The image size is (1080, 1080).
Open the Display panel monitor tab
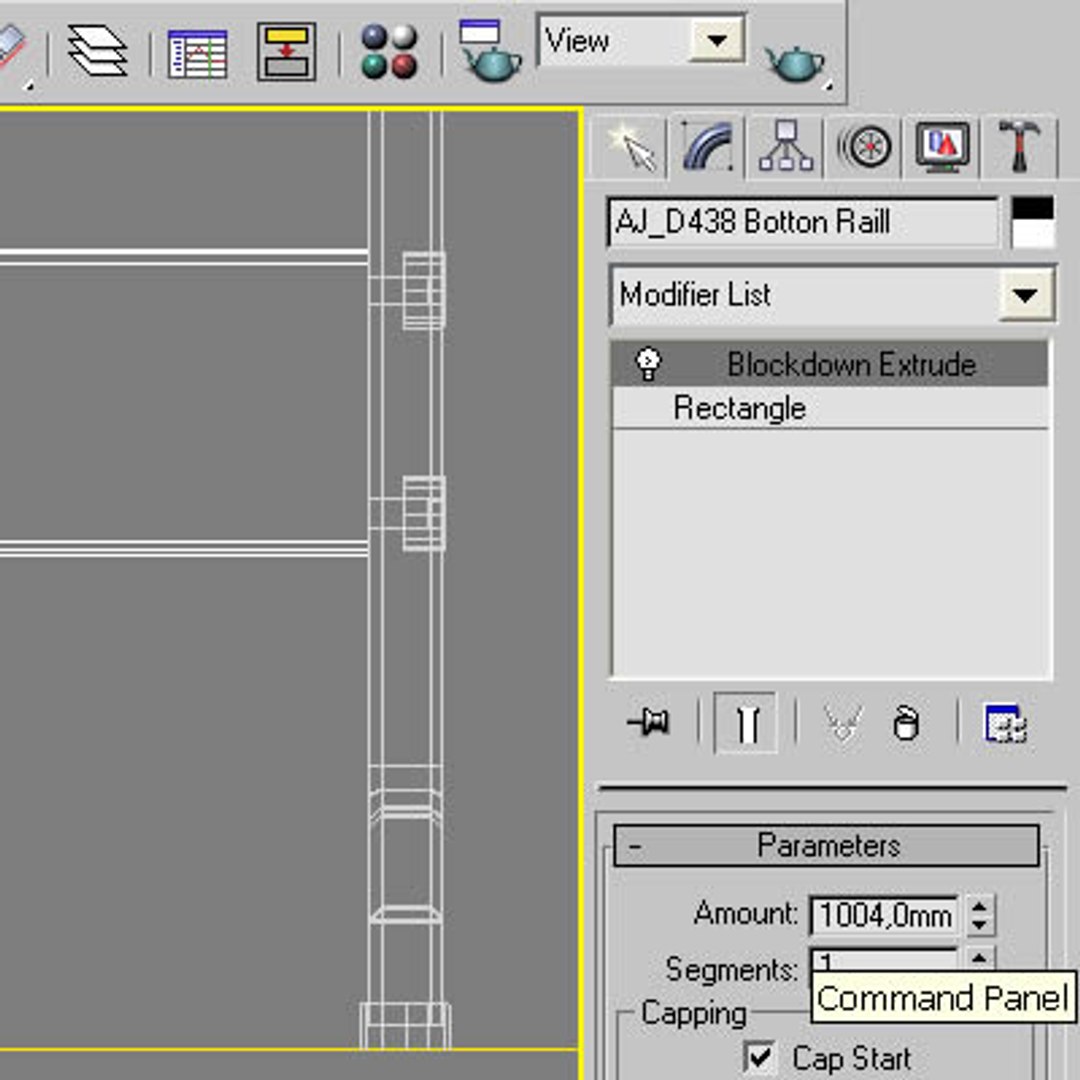tap(943, 147)
